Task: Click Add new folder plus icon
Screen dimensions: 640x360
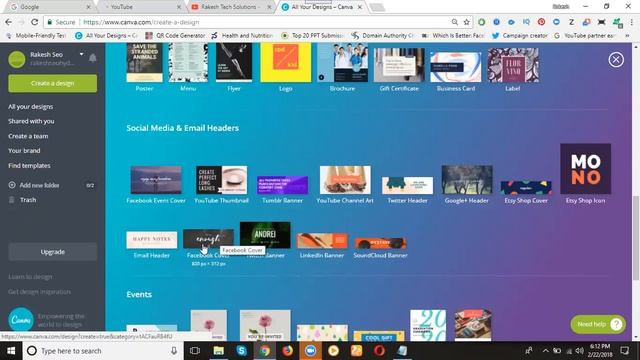Action: click(12, 185)
